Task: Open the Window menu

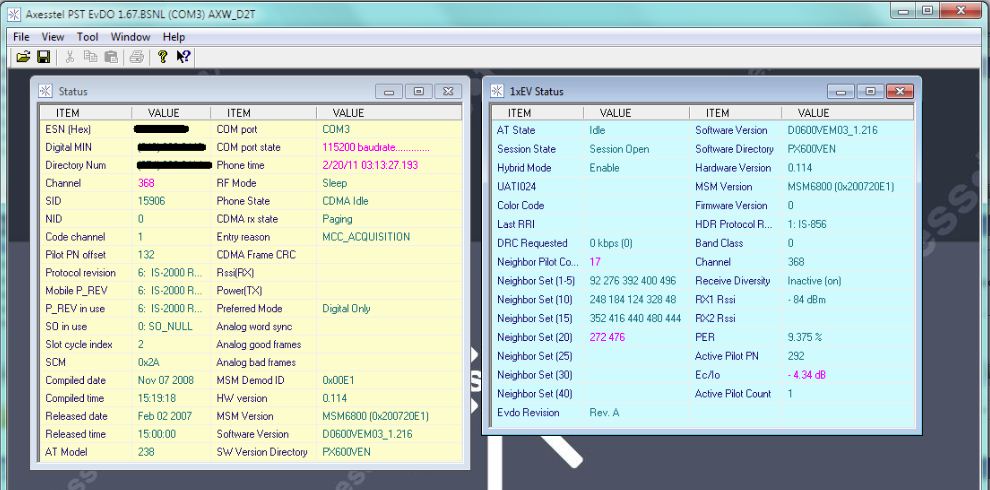Action: (x=130, y=37)
